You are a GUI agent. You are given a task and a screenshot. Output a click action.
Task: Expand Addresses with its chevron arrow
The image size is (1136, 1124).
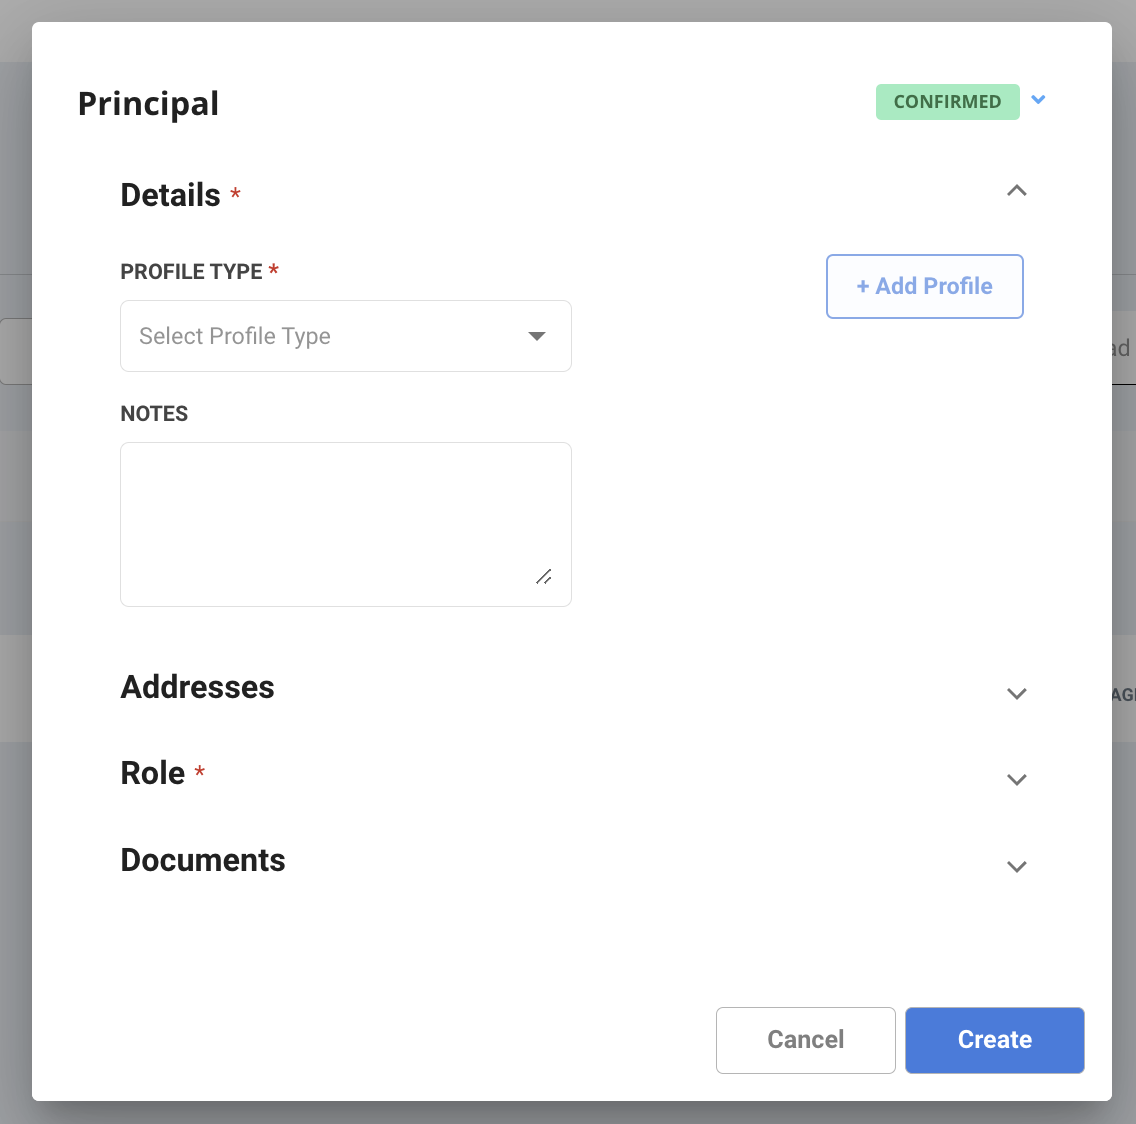(1016, 694)
